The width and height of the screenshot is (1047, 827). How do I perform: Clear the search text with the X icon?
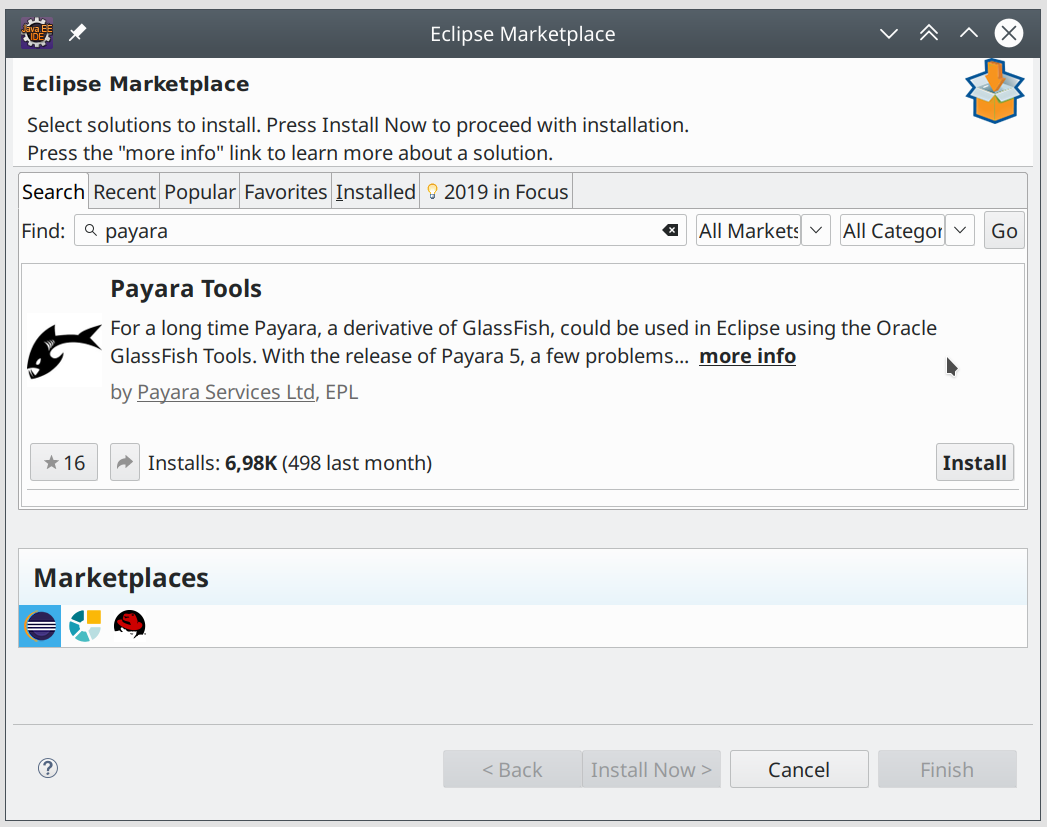tap(669, 230)
